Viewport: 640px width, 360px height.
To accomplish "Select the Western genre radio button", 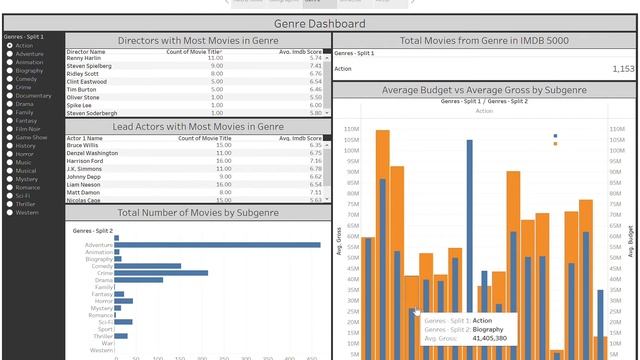I will pos(10,213).
